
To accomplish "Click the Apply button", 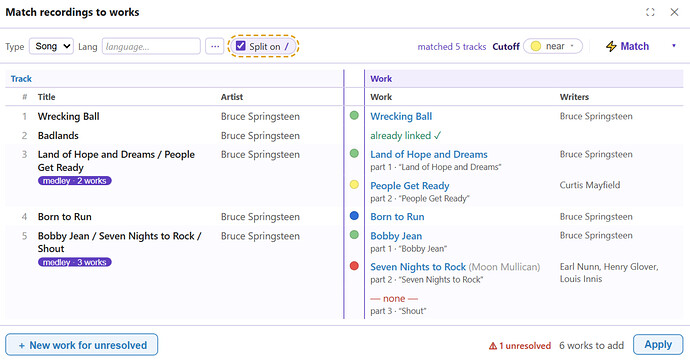I will point(658,345).
